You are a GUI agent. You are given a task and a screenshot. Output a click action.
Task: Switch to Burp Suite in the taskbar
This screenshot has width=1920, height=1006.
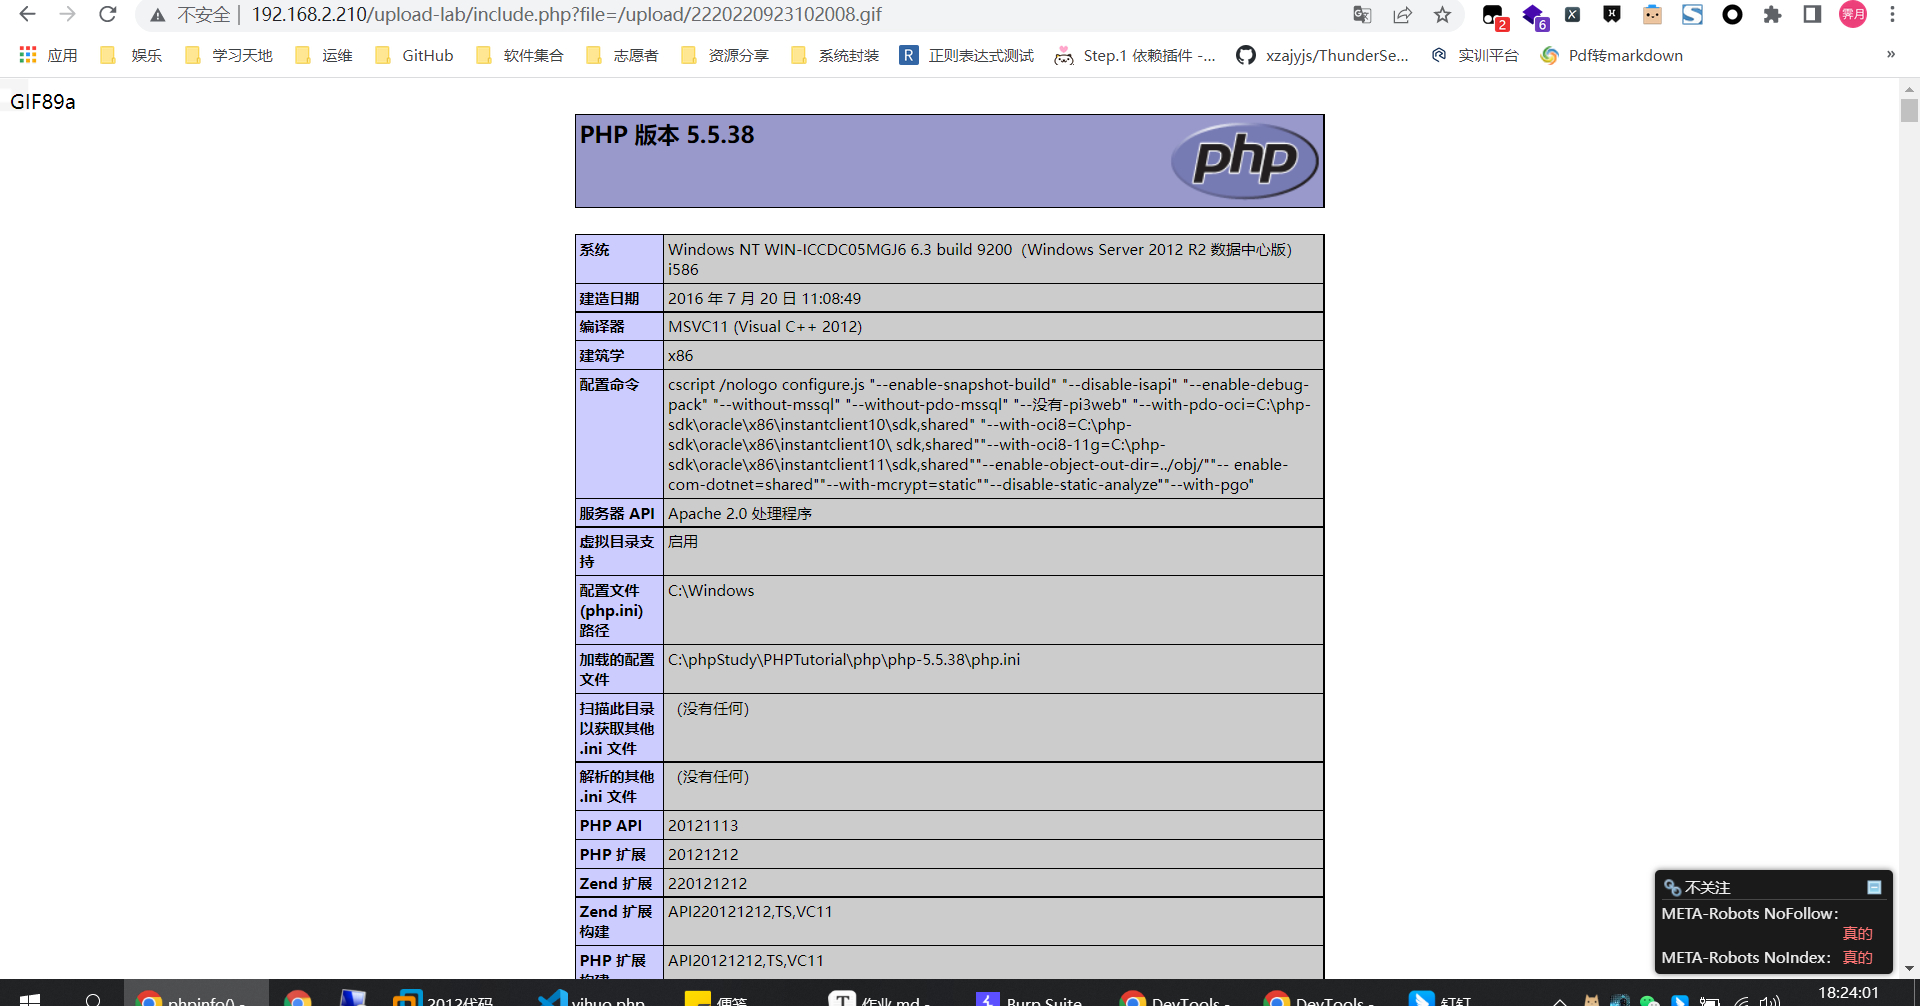click(x=1030, y=998)
